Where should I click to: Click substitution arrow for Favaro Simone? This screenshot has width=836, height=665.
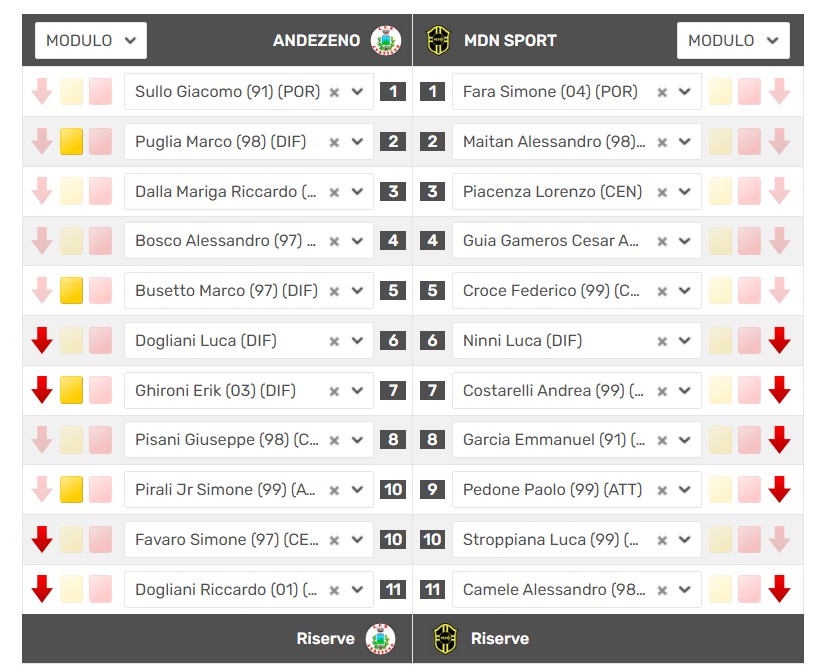(x=41, y=540)
